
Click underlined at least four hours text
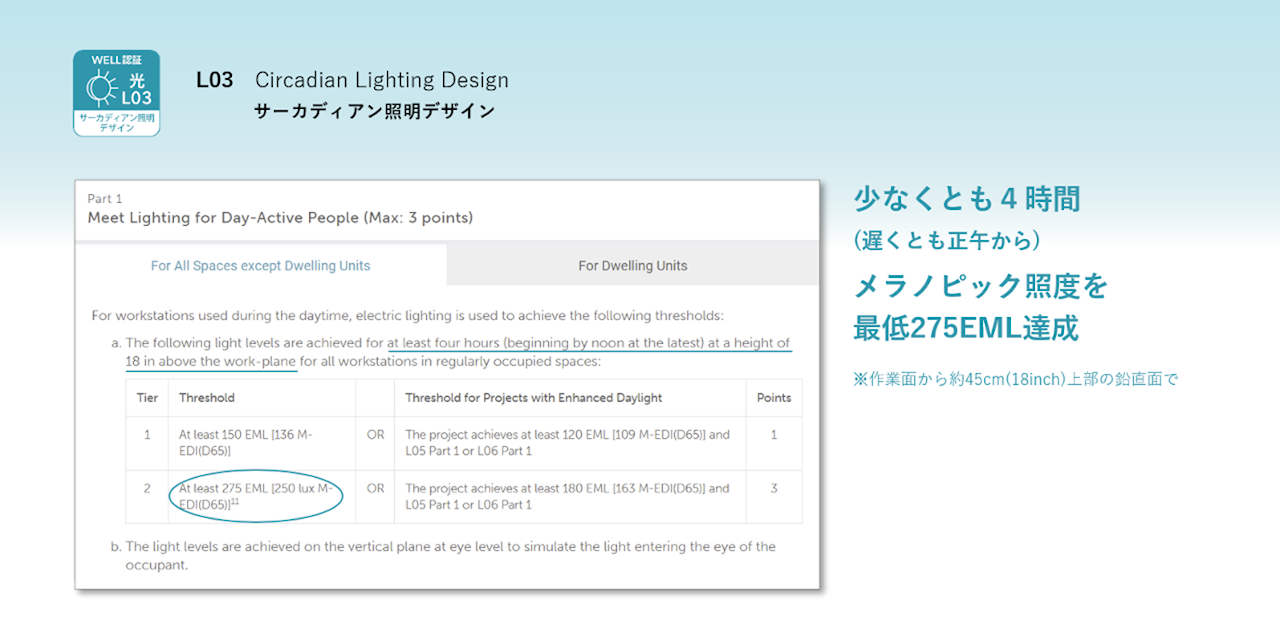click(443, 343)
